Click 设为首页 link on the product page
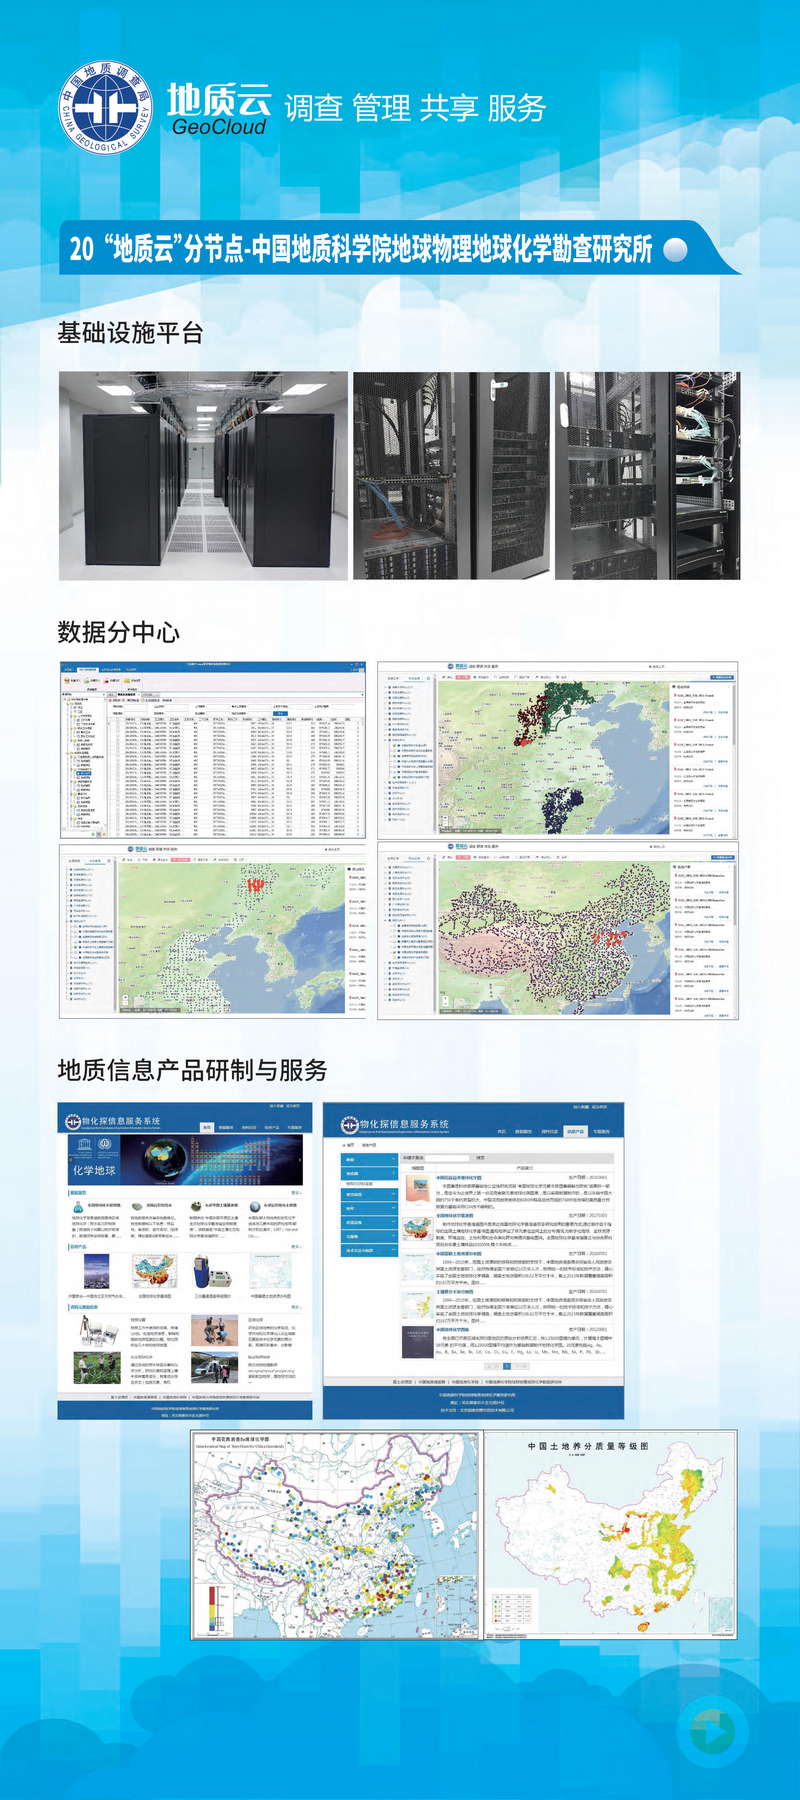 coord(599,1107)
